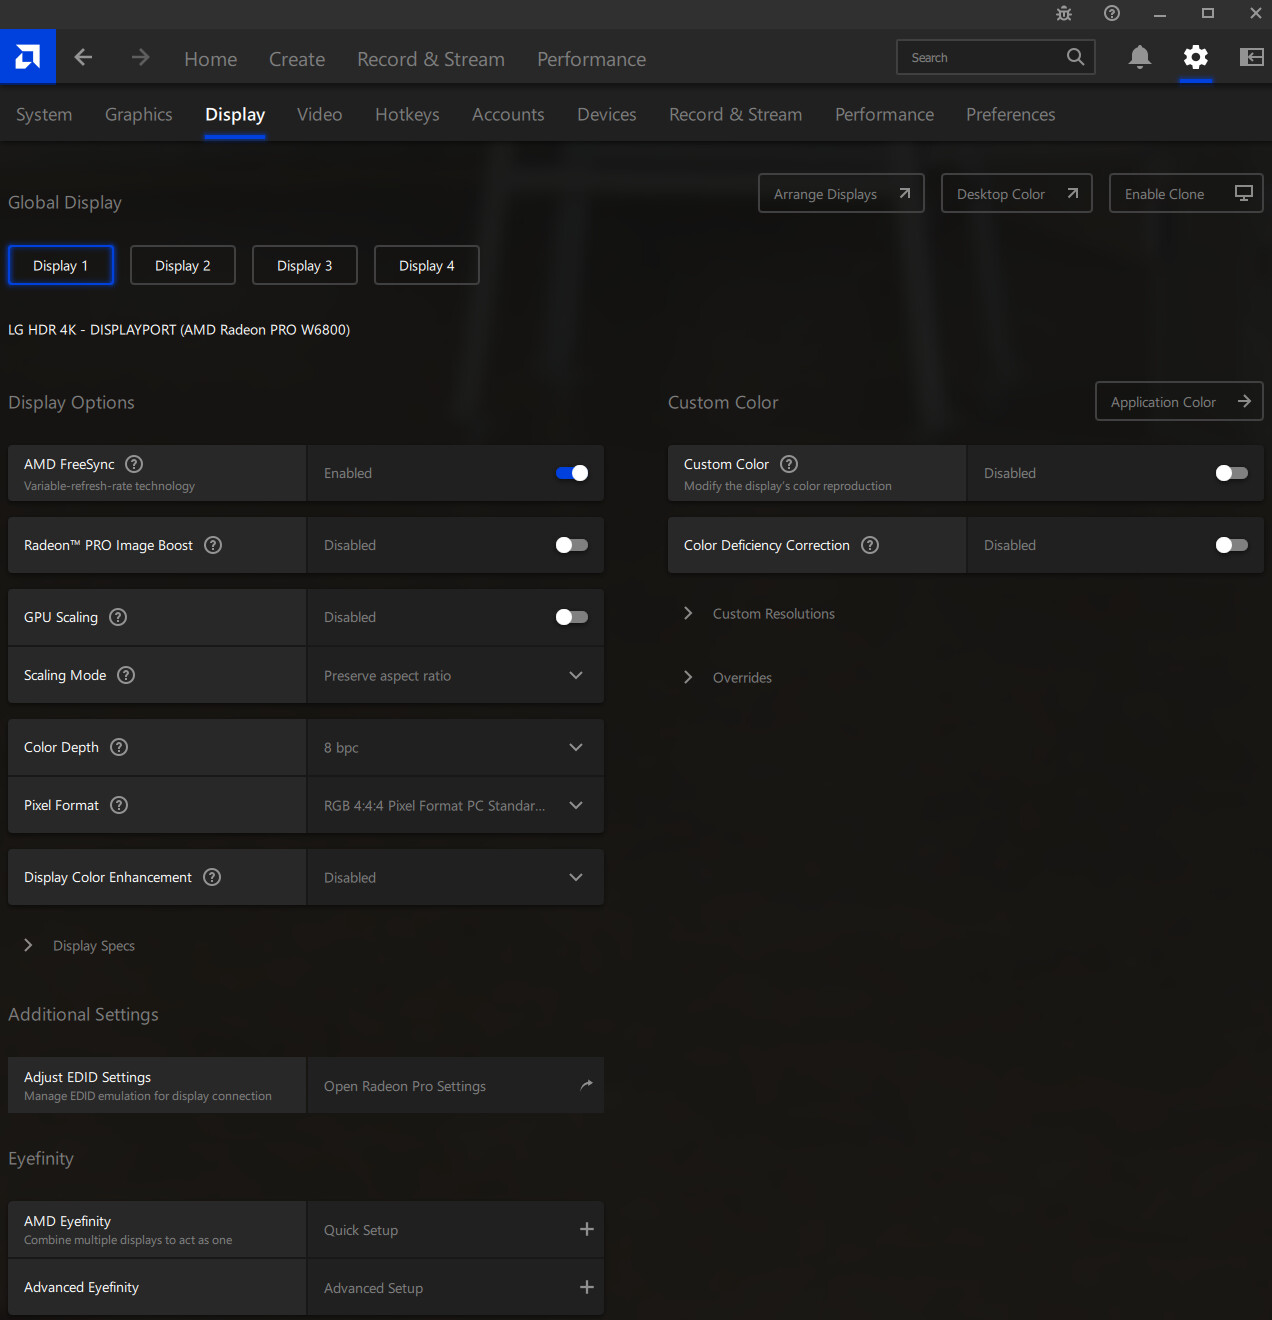Open the Color Depth dropdown
1272x1320 pixels.
pos(455,747)
